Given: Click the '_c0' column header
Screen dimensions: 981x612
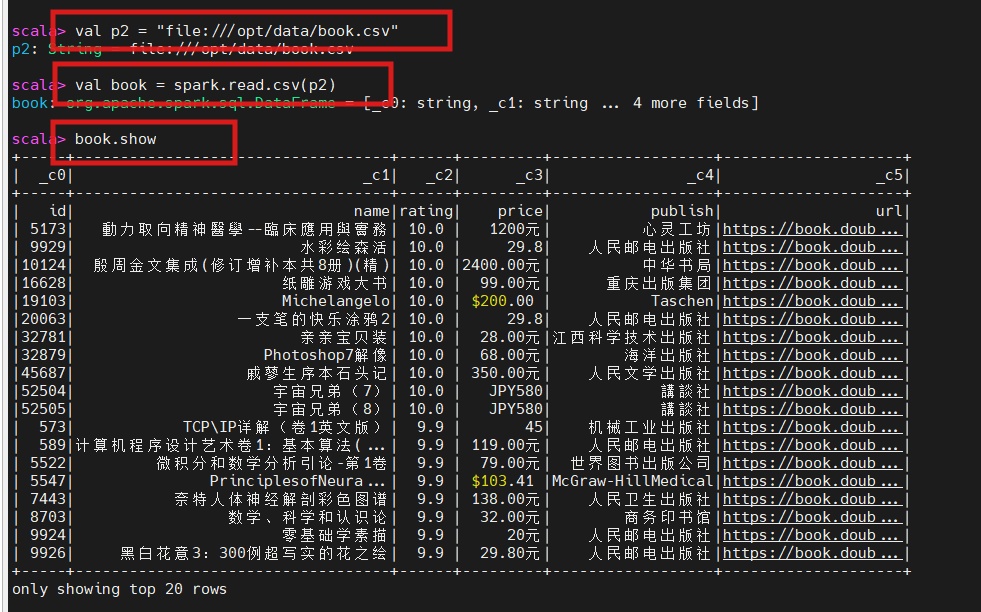Looking at the screenshot, I should pyautogui.click(x=53, y=175).
